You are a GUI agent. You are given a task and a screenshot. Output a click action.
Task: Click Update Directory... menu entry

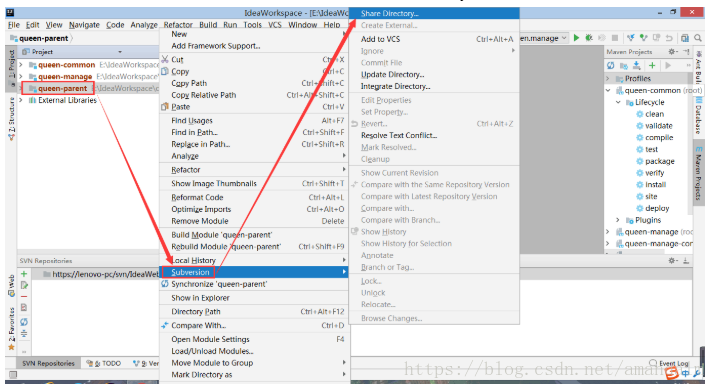434,74
